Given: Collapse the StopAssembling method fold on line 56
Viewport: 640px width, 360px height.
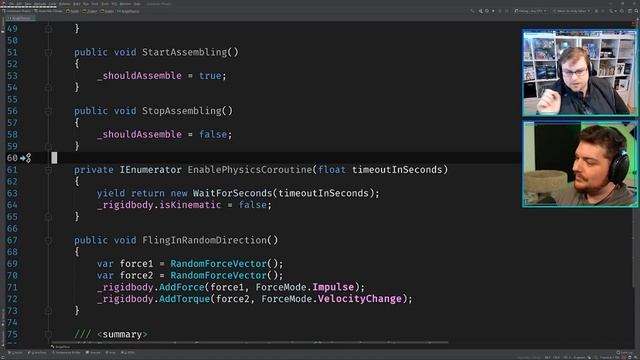Looking at the screenshot, I should (x=48, y=111).
